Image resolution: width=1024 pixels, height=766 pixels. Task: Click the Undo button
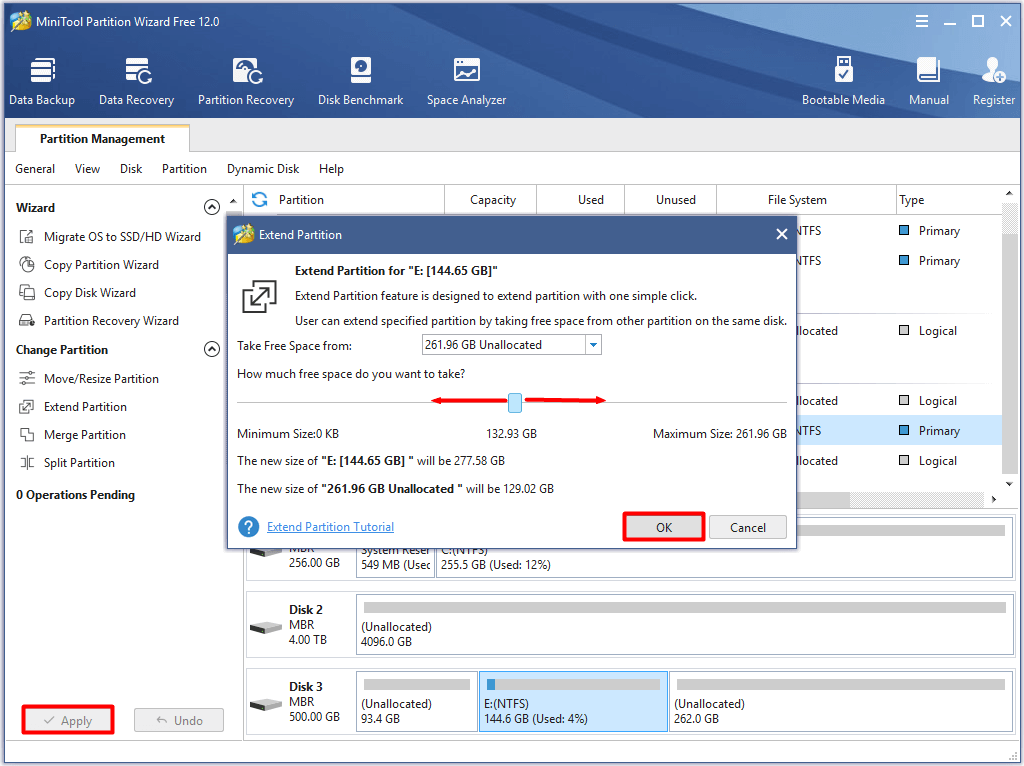pyautogui.click(x=179, y=720)
